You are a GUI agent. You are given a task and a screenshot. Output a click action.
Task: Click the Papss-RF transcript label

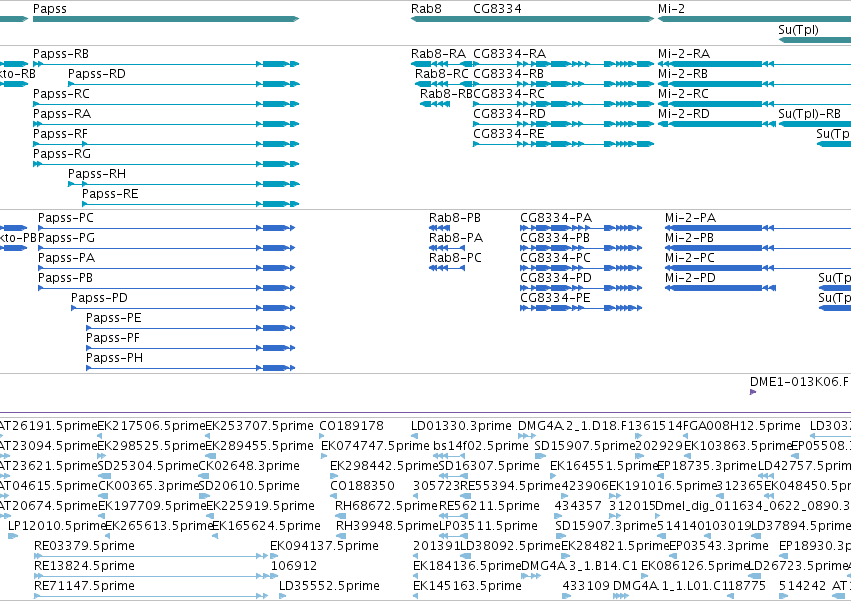60,134
